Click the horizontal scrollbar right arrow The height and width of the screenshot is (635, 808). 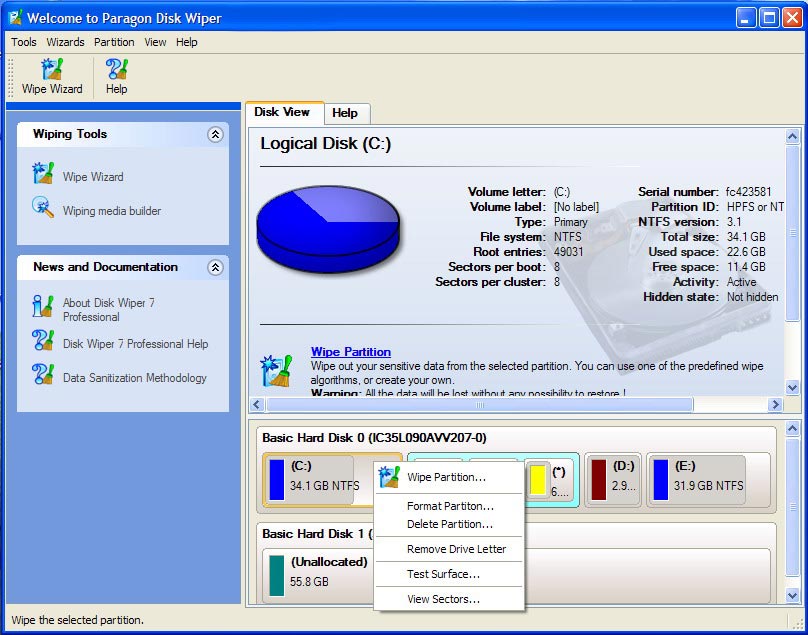point(774,405)
